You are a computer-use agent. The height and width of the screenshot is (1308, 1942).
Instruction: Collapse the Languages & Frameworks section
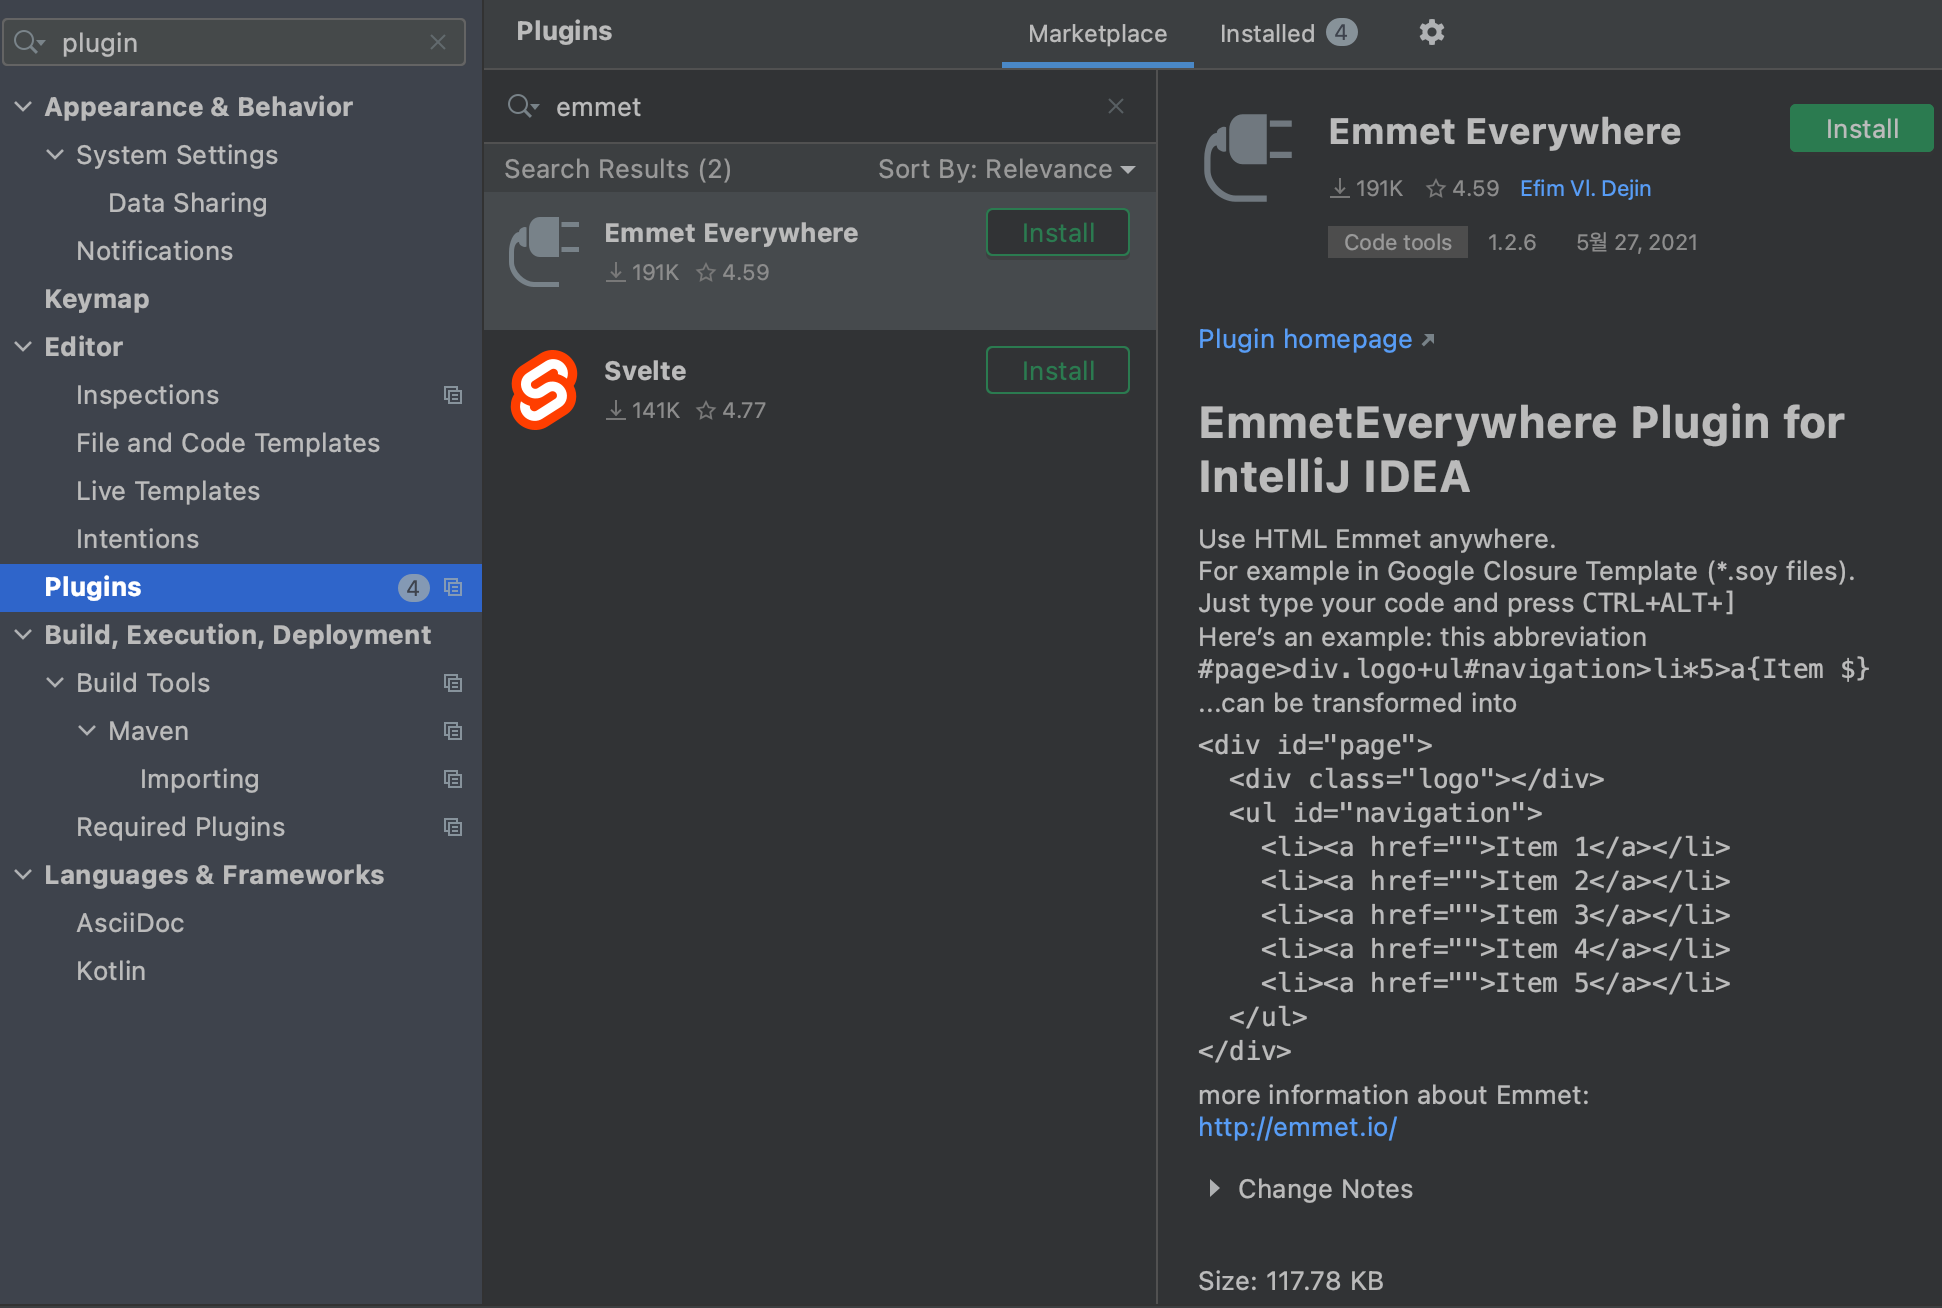[x=23, y=875]
